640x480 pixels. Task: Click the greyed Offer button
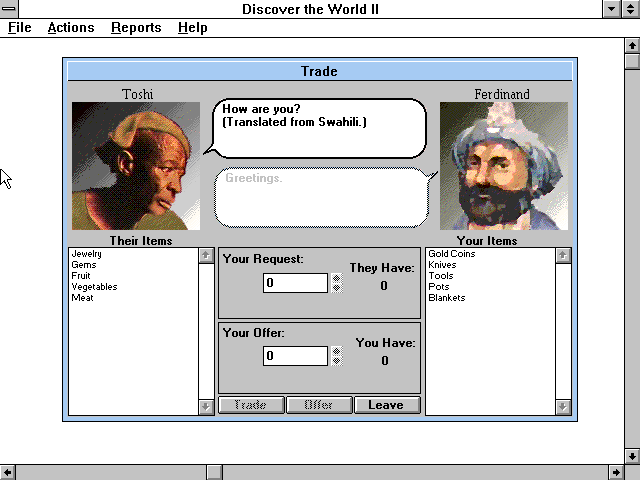[319, 405]
